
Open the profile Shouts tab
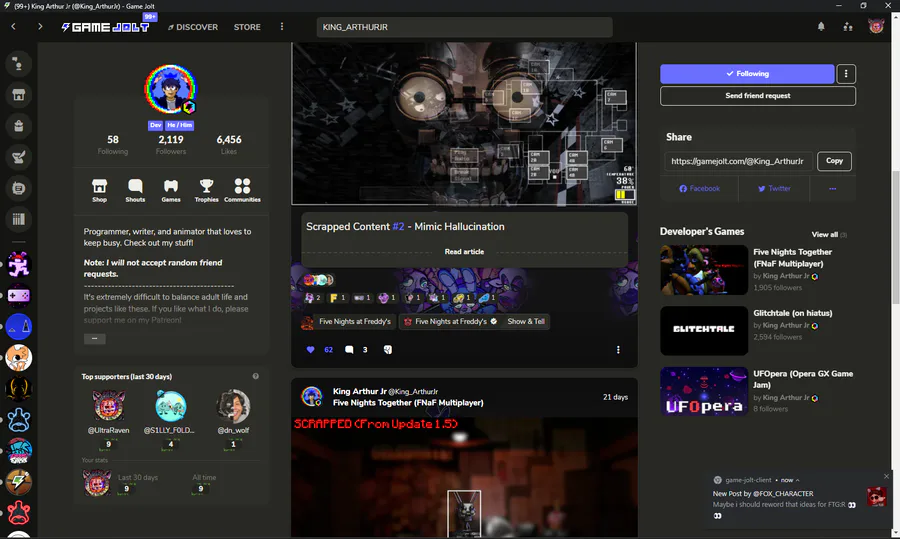[135, 190]
